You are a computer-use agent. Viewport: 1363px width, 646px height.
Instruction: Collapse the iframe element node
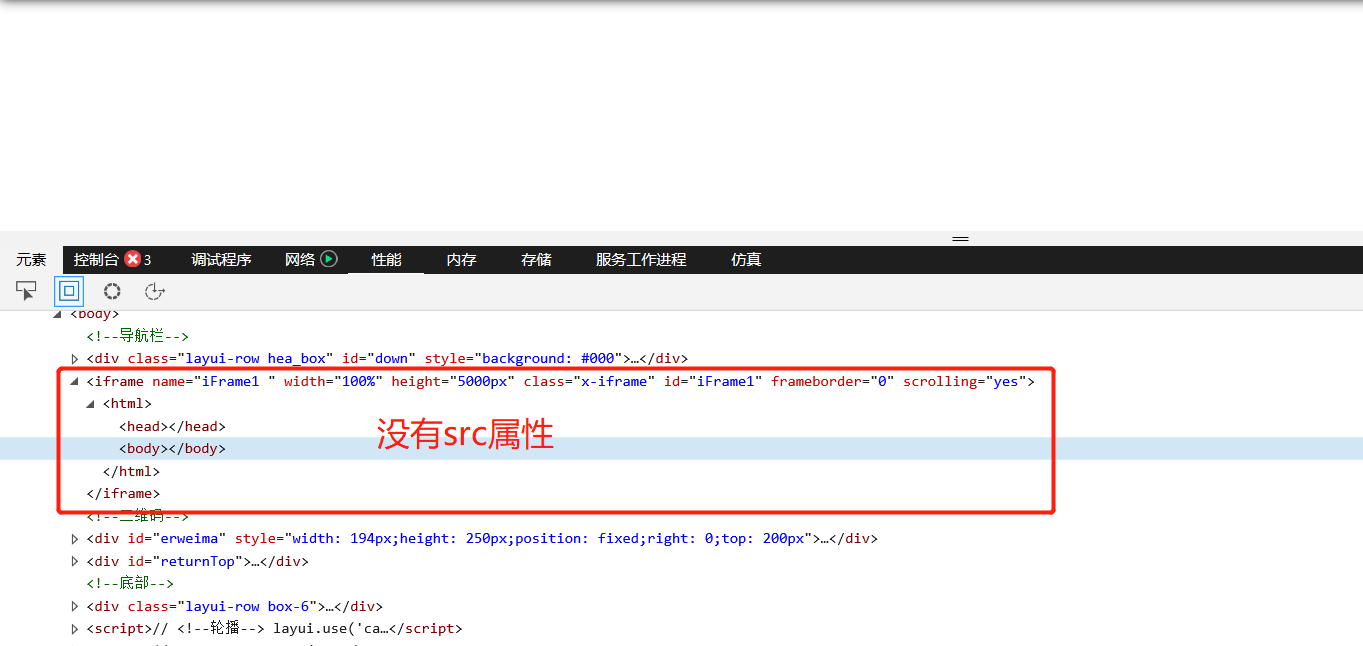(x=74, y=381)
